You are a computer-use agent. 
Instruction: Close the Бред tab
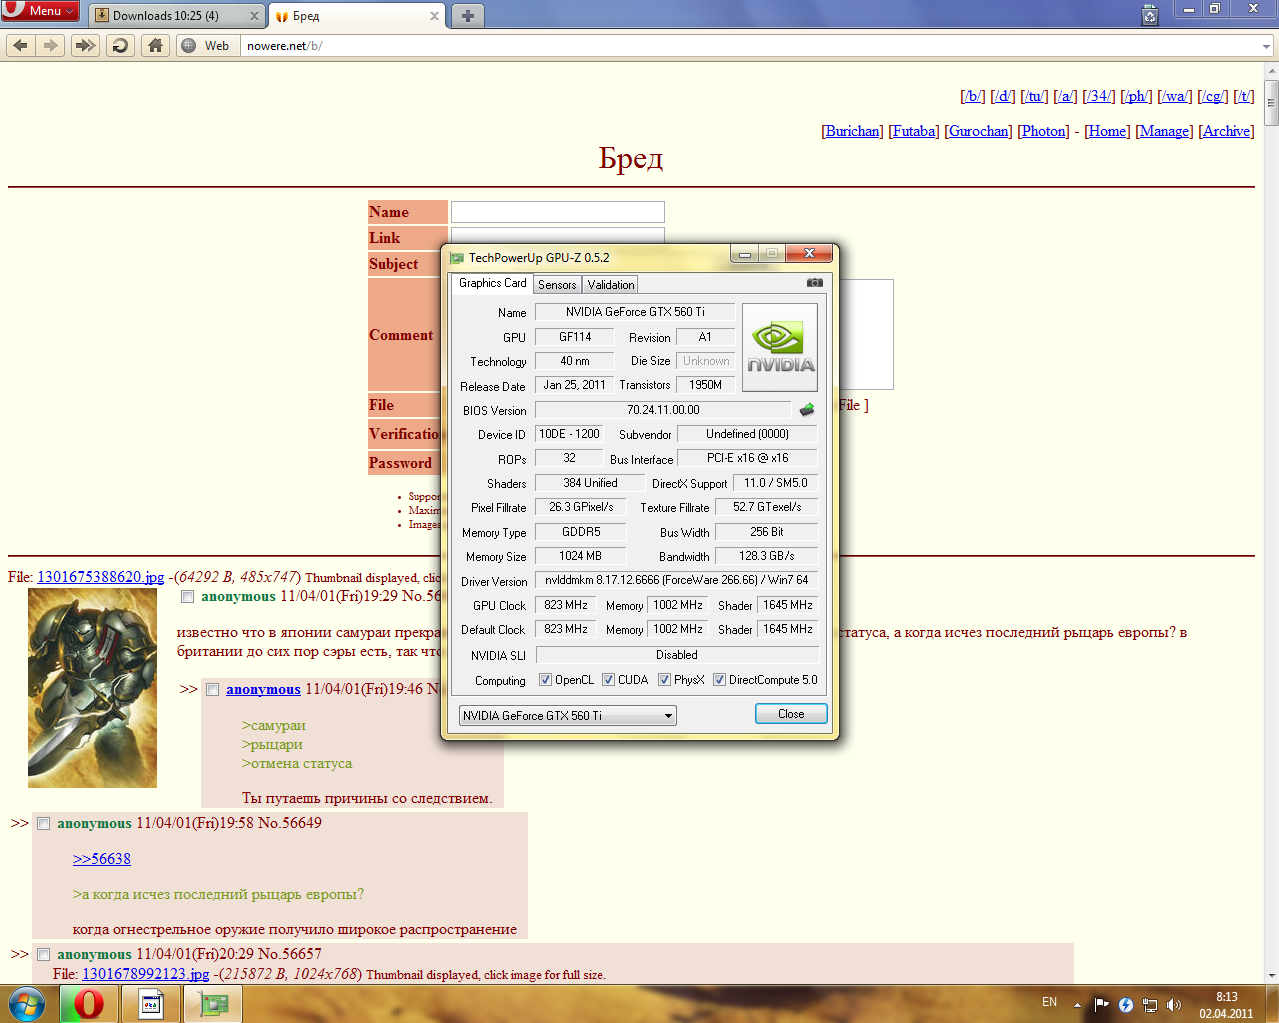(435, 16)
